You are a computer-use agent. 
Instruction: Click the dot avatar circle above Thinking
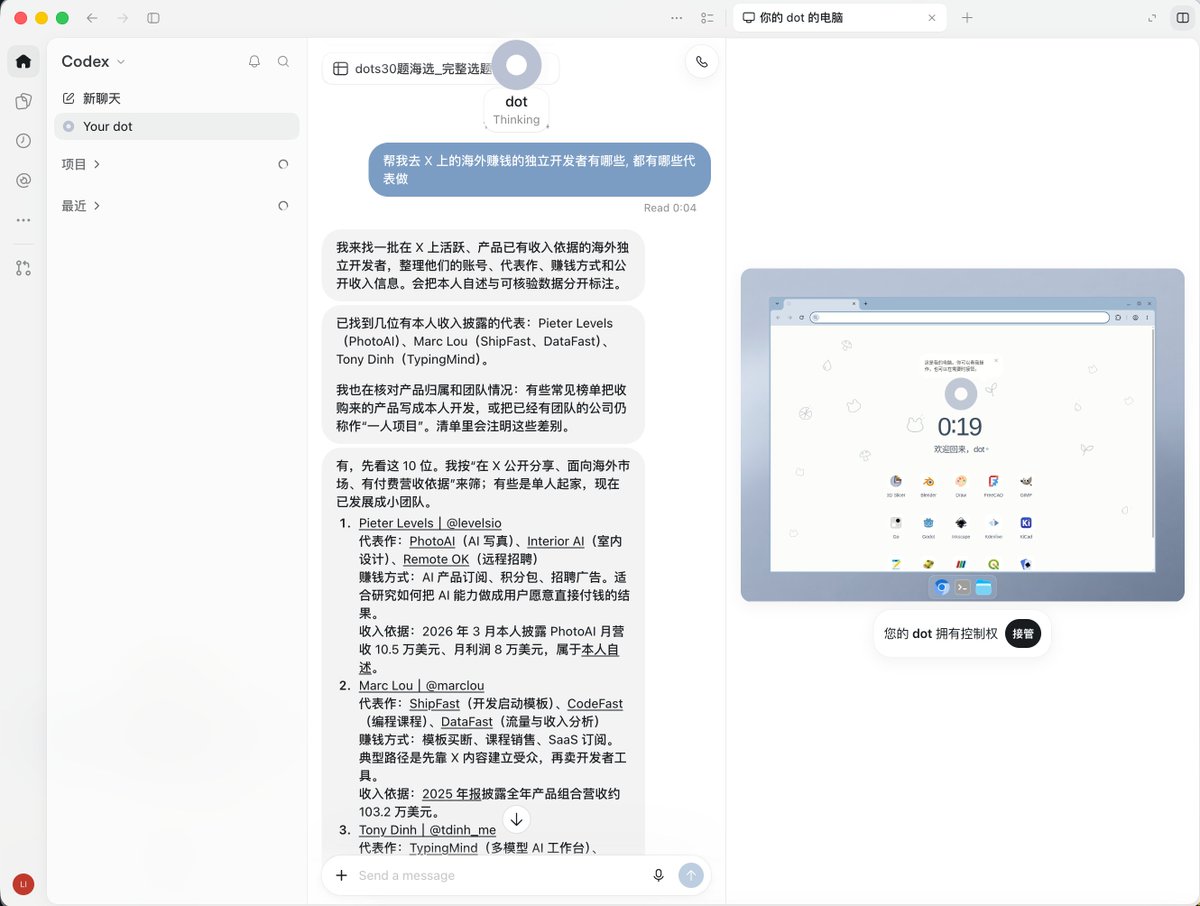pyautogui.click(x=516, y=65)
